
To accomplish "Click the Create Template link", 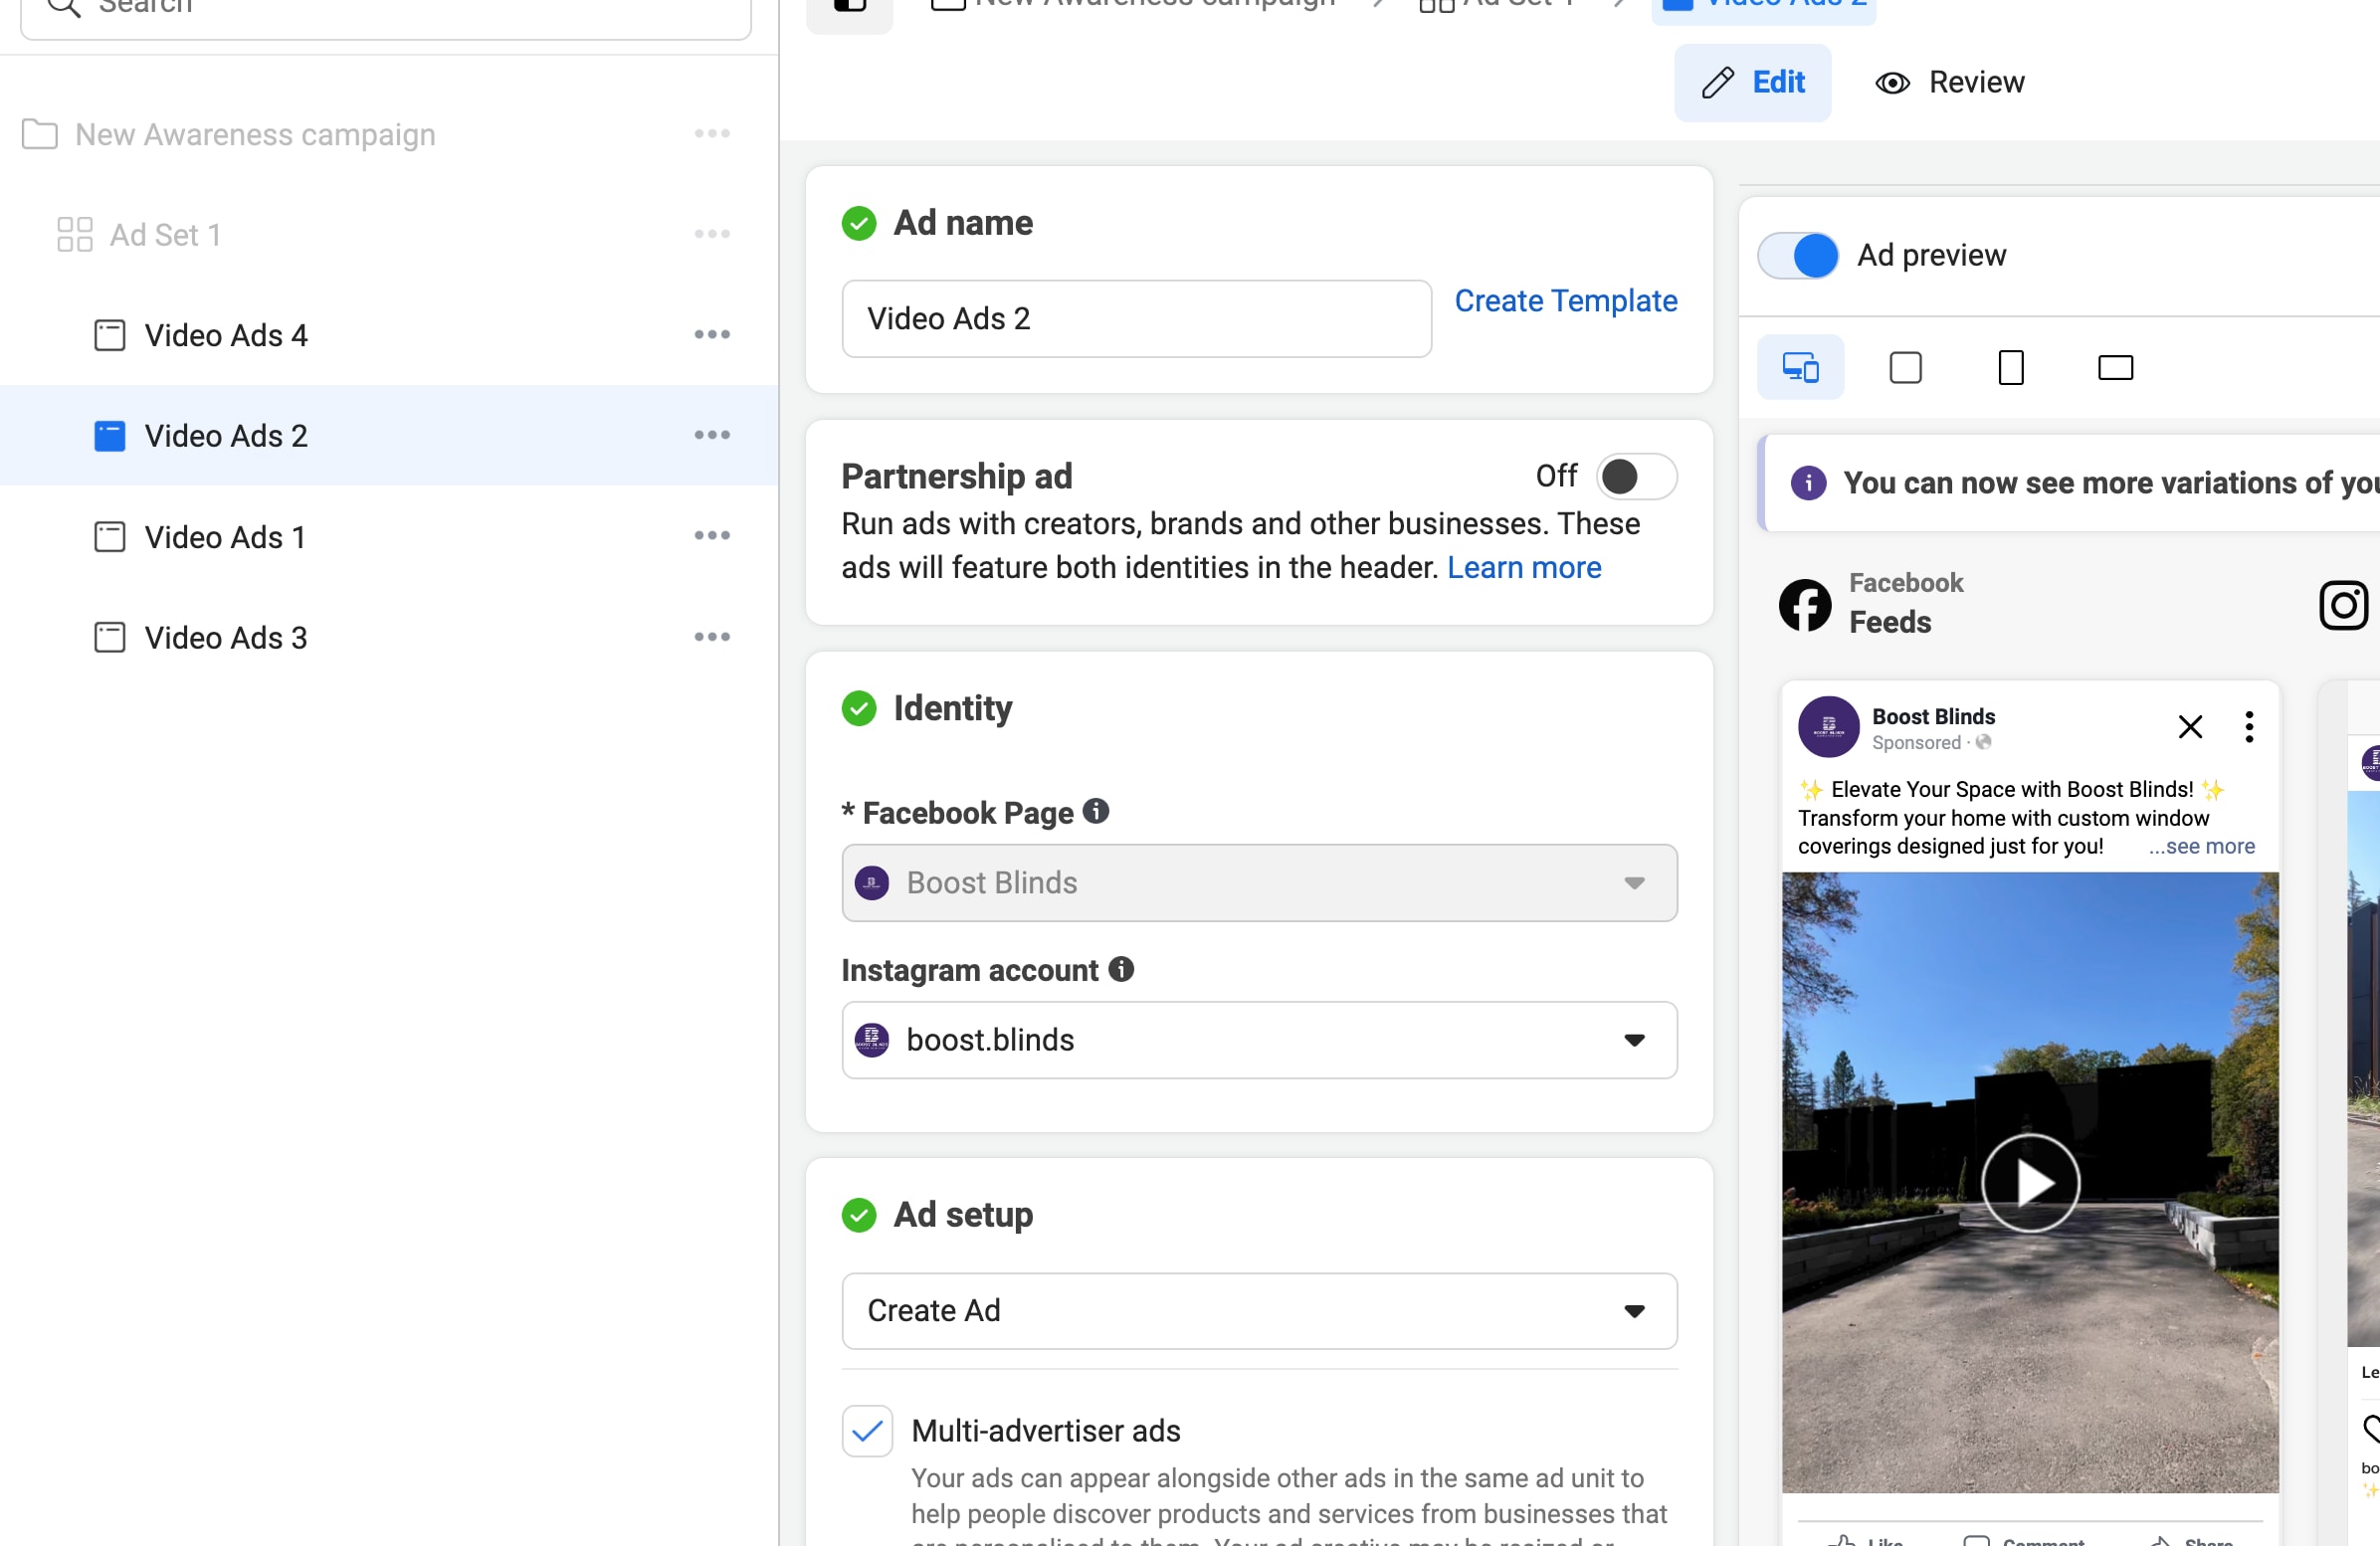I will (x=1565, y=301).
